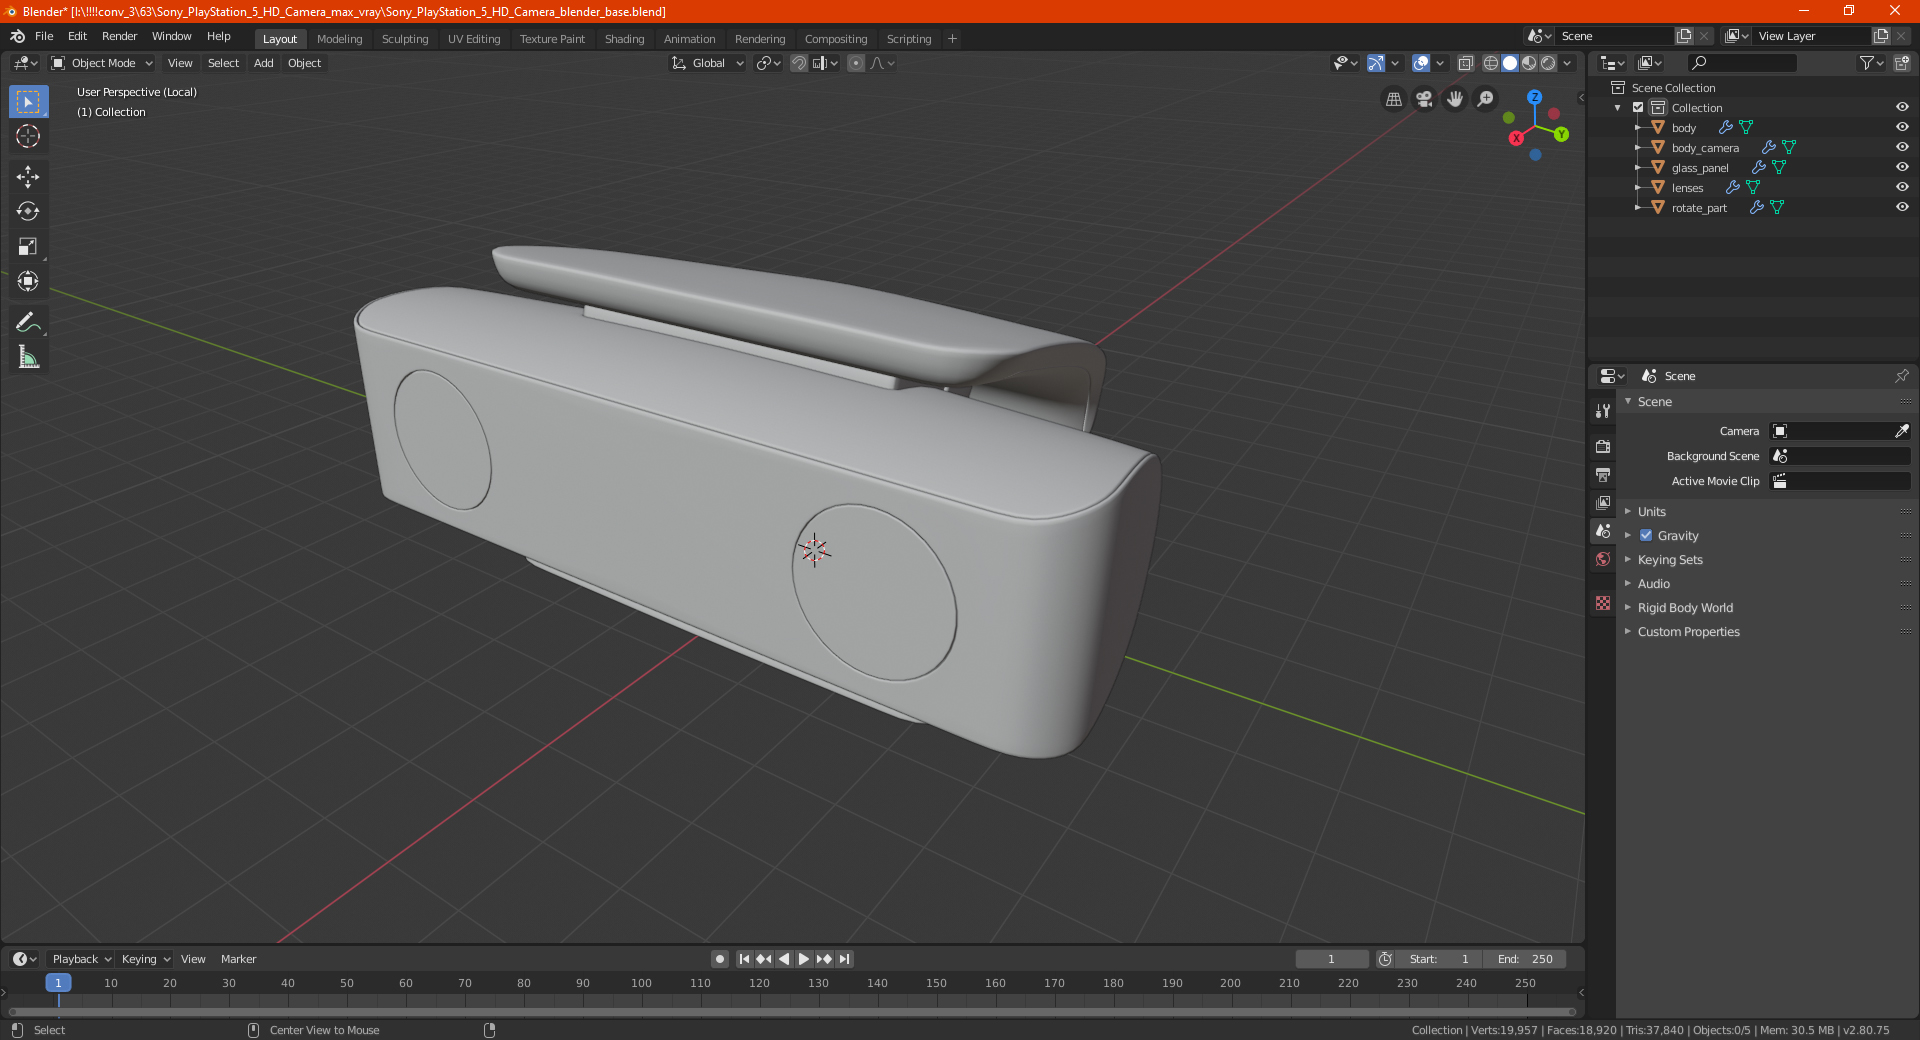Select the Rotate tool
This screenshot has width=1920, height=1040.
pyautogui.click(x=28, y=211)
